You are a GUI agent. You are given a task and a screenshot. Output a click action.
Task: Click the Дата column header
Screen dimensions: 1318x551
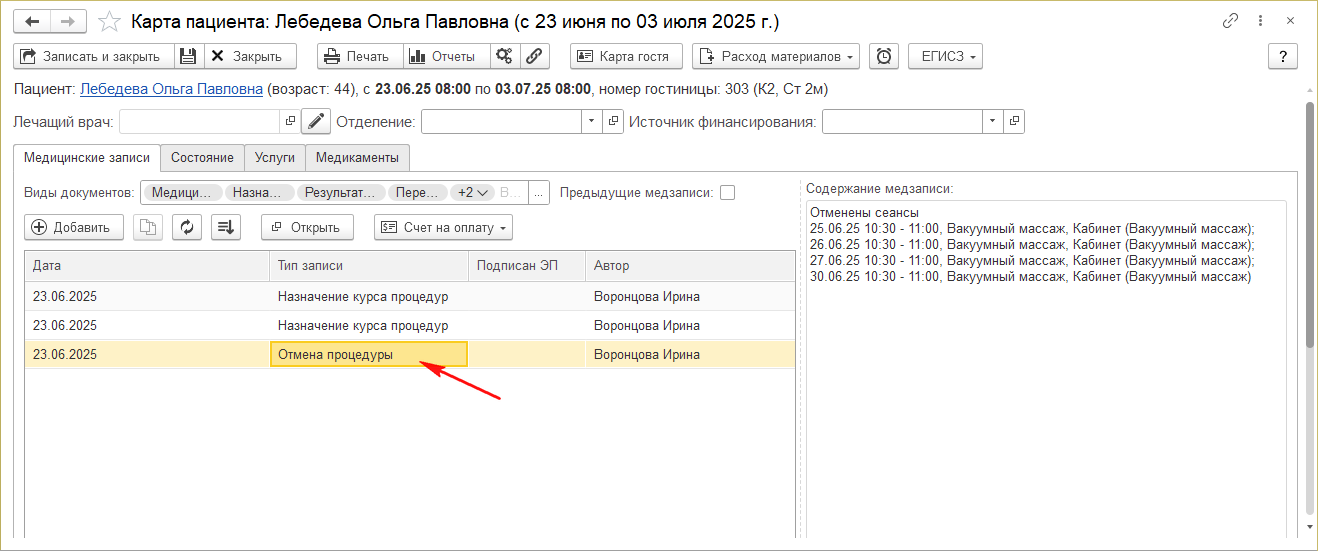click(x=147, y=265)
